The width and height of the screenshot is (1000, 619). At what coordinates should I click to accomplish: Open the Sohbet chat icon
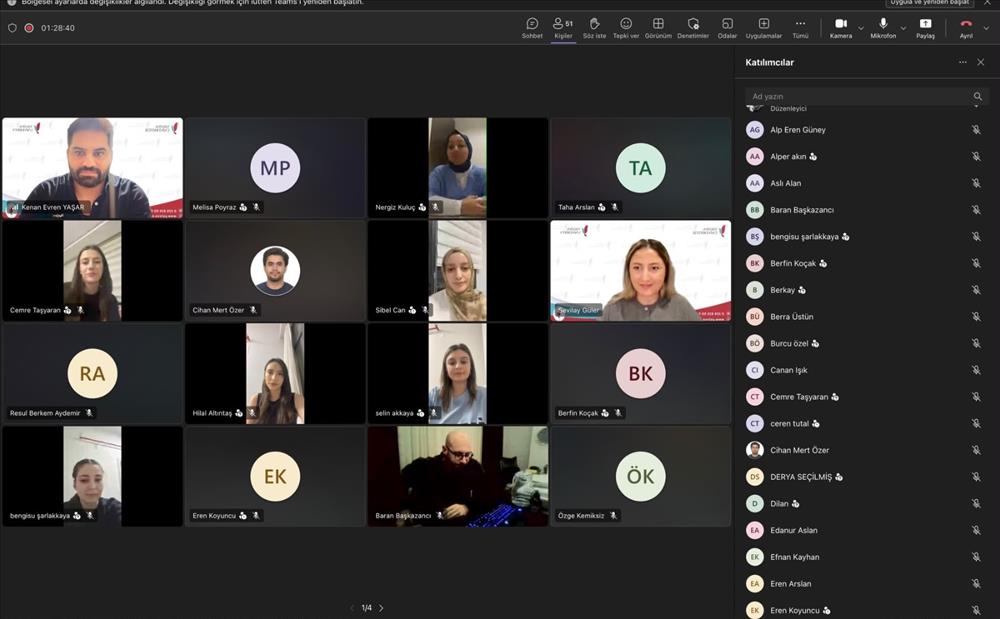[x=532, y=27]
